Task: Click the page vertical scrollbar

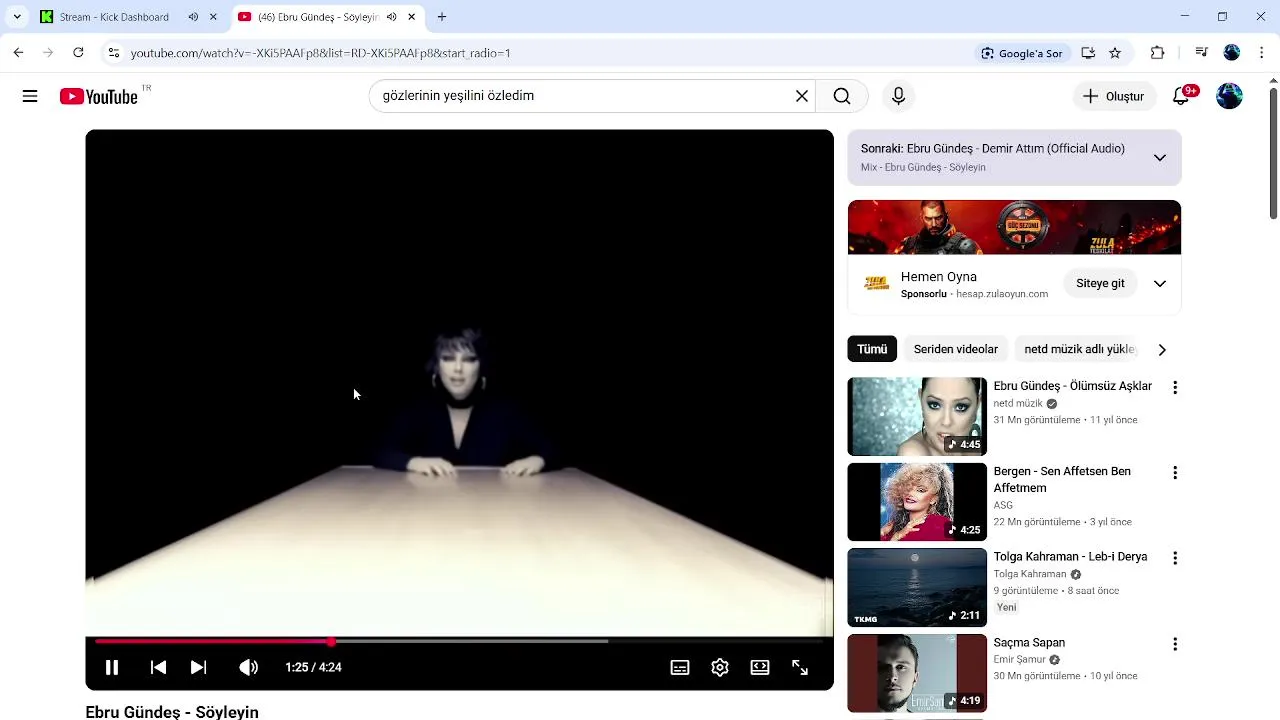Action: click(x=1273, y=155)
